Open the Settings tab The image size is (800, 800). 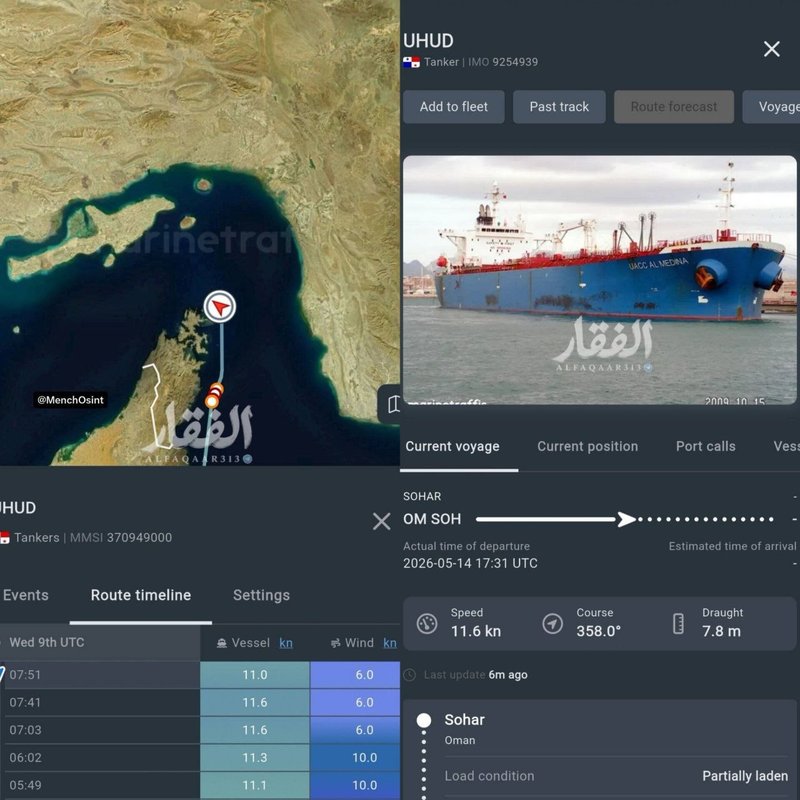click(261, 595)
